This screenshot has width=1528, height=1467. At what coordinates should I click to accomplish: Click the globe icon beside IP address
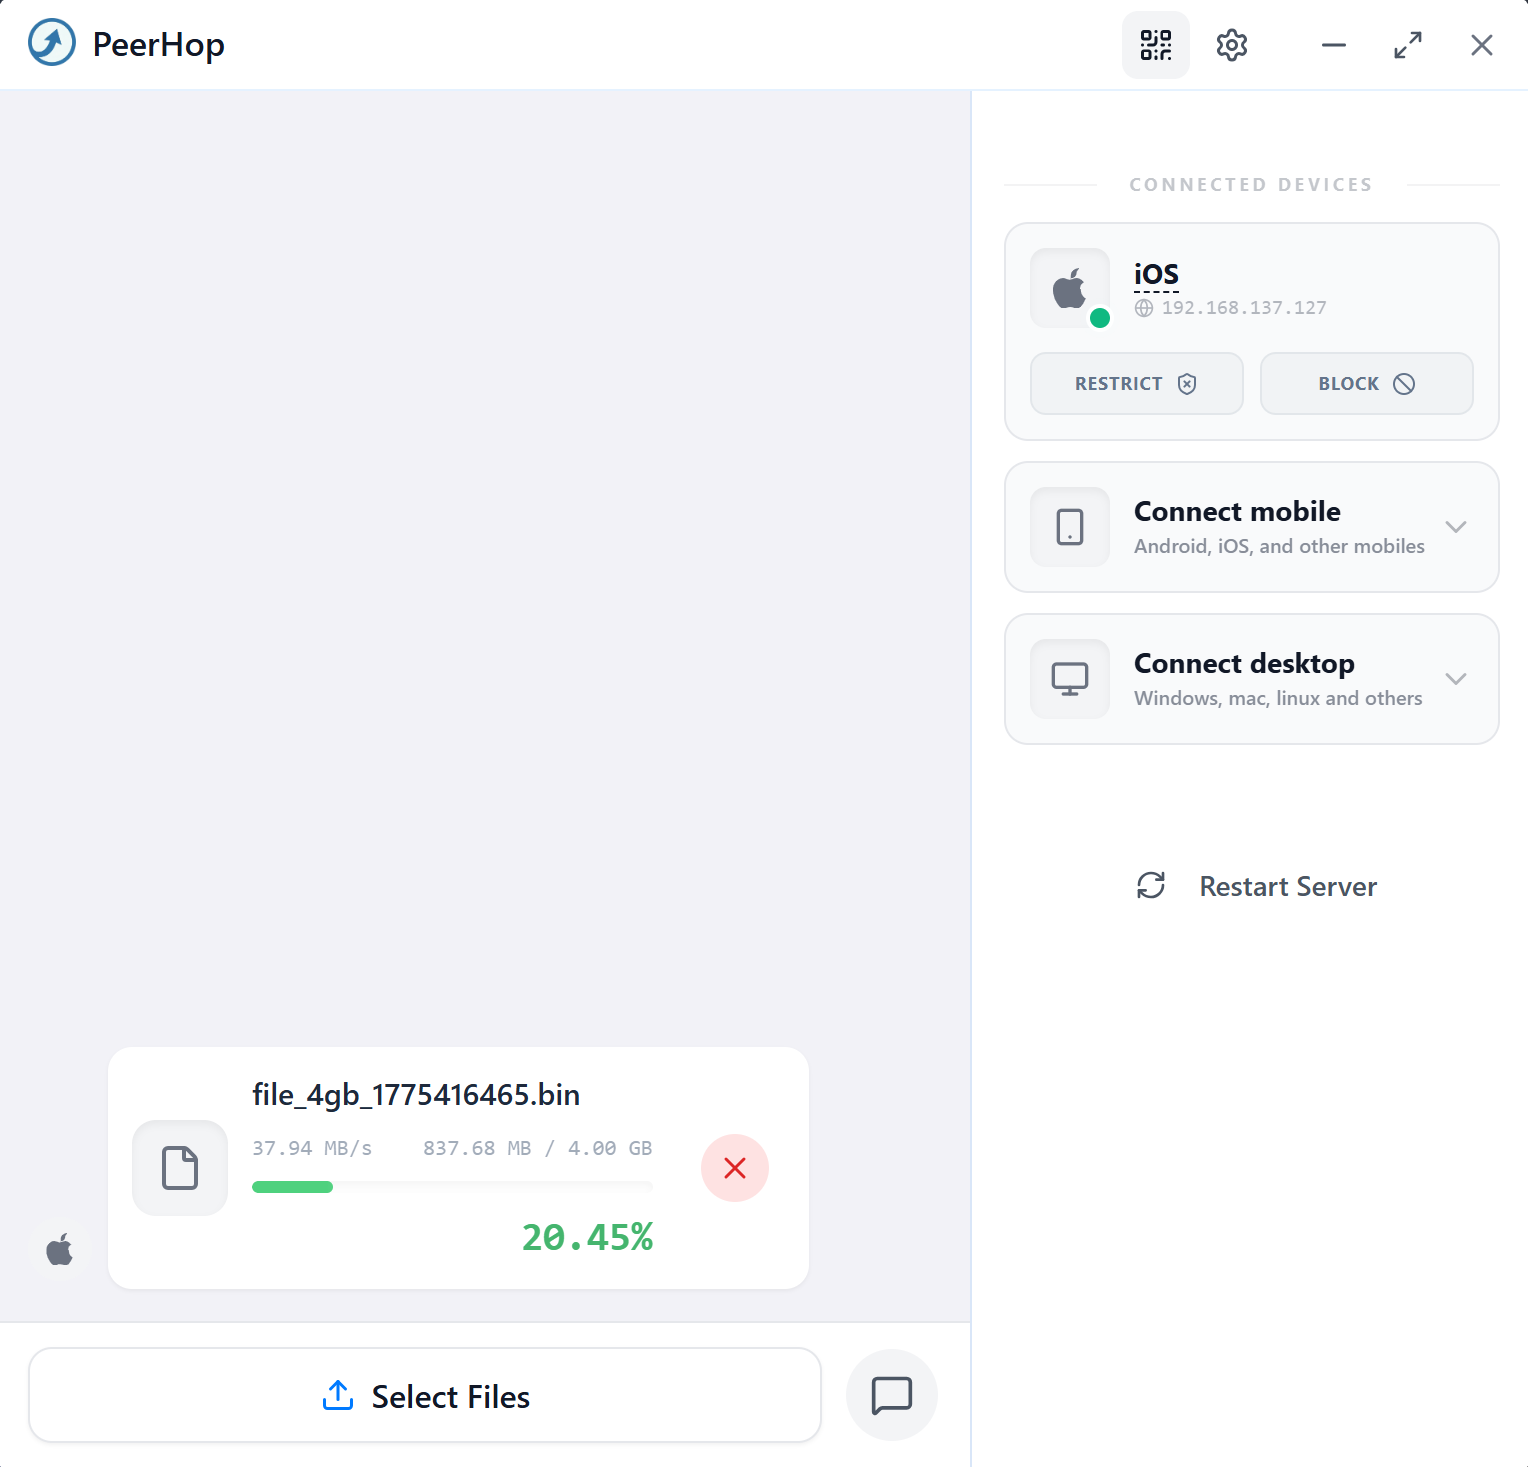1144,308
